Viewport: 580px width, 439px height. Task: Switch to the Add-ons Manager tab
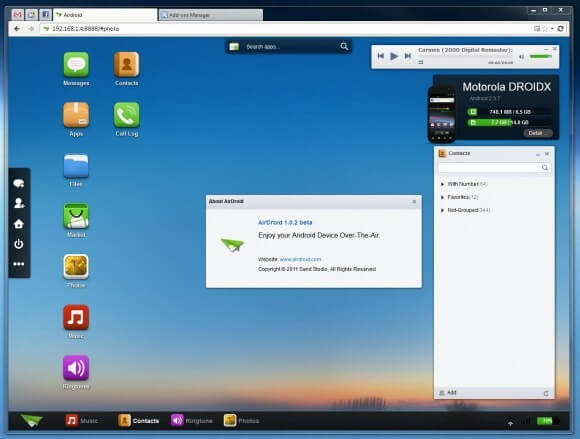click(211, 15)
